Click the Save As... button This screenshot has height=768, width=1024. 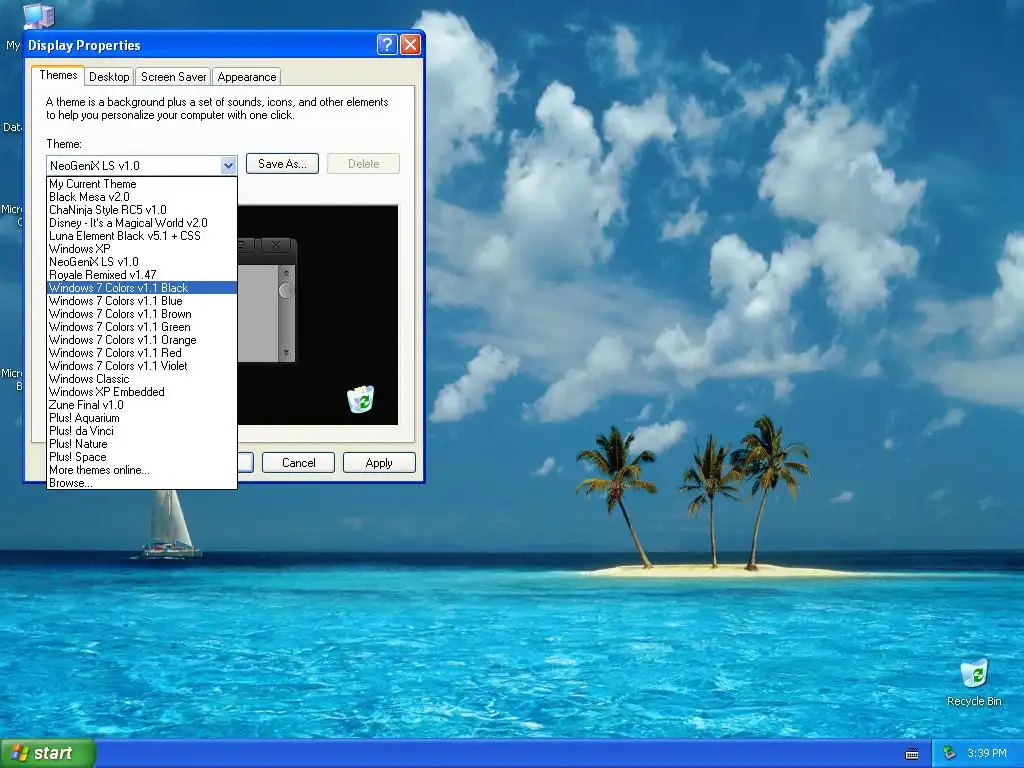(282, 164)
